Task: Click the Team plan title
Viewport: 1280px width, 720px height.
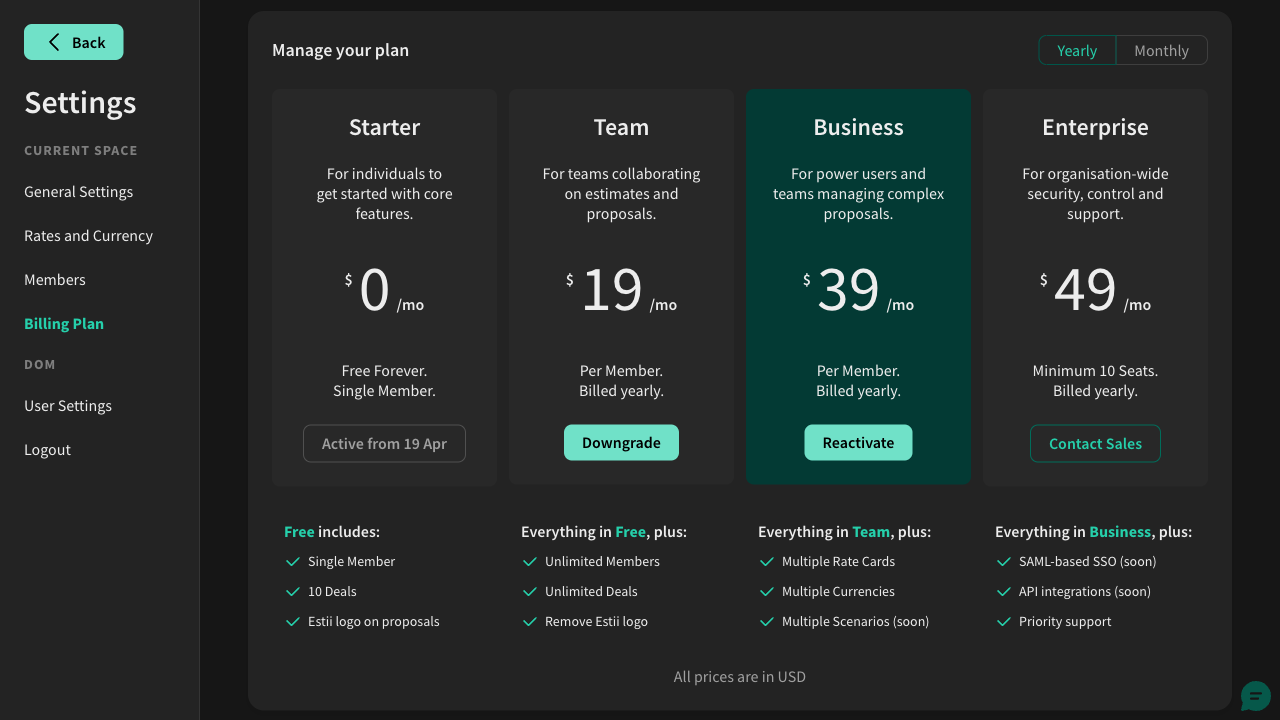Action: click(x=621, y=127)
